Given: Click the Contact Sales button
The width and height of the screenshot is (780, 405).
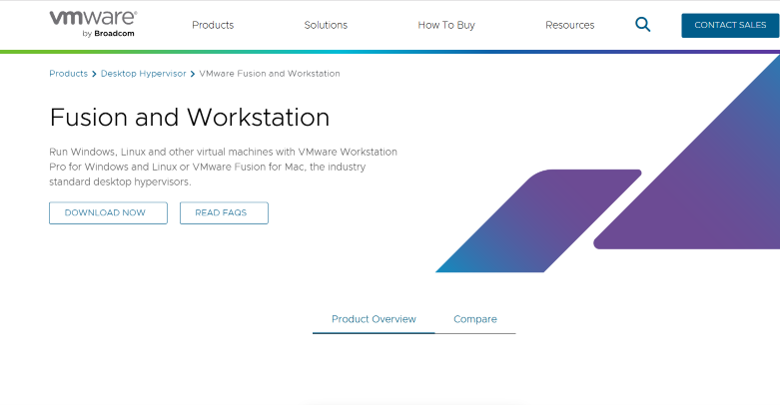Looking at the screenshot, I should pyautogui.click(x=730, y=25).
